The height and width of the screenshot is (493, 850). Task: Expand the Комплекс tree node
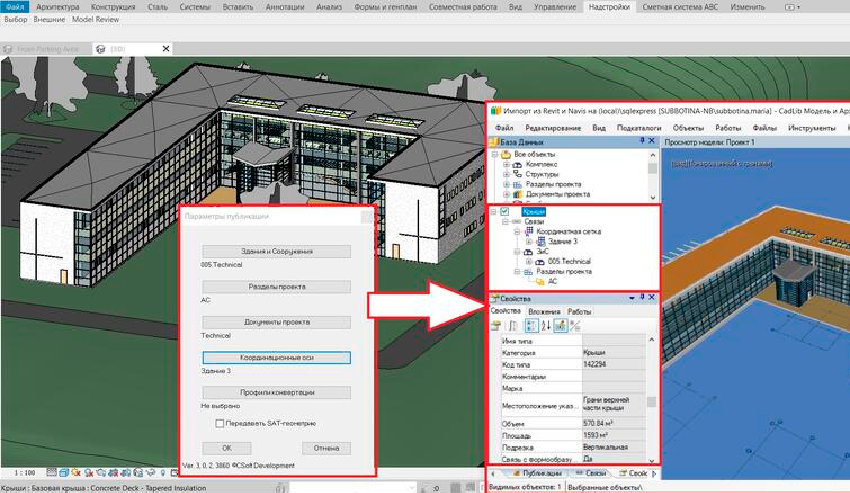[x=506, y=164]
